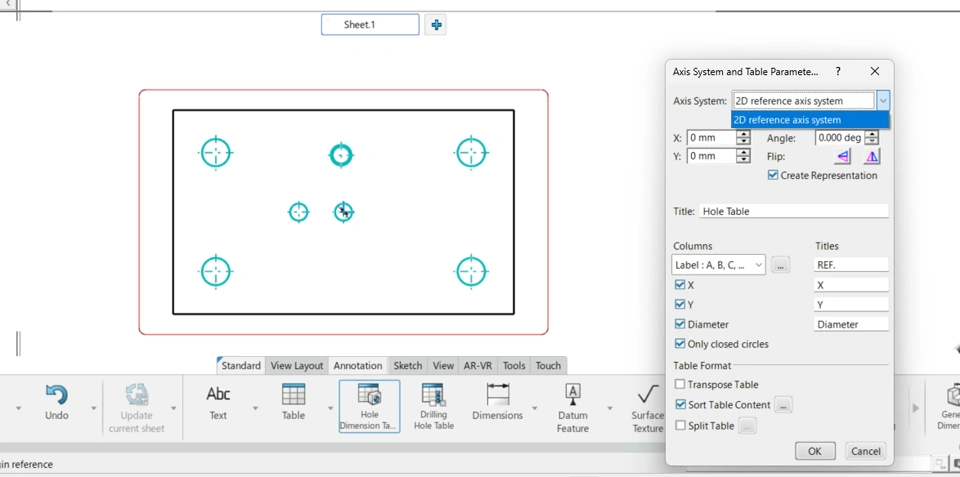Viewport: 960px width, 477px height.
Task: Enable Split Table checkbox
Action: click(680, 425)
